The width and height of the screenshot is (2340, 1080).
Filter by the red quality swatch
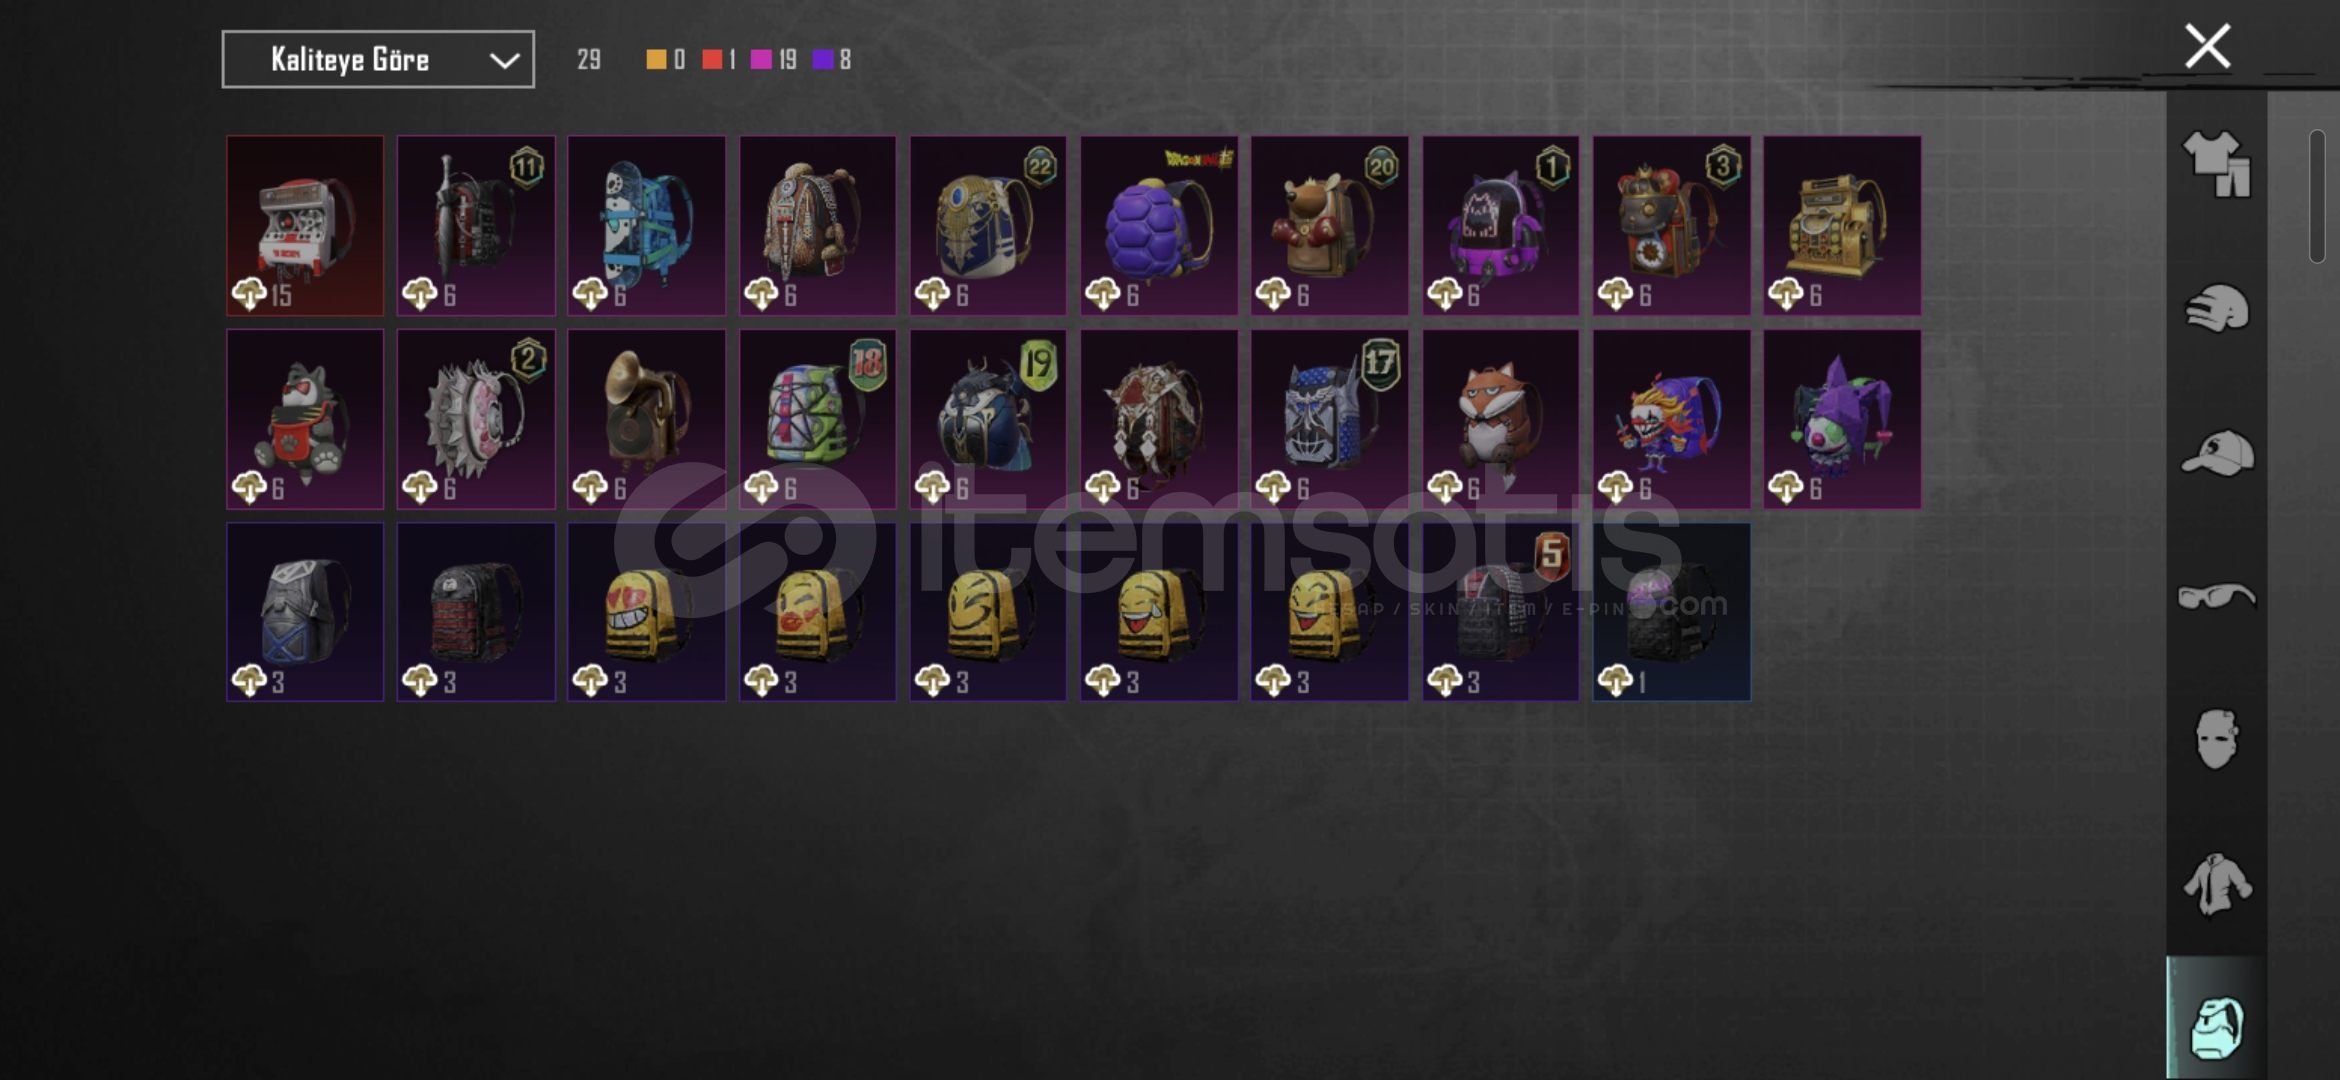[x=712, y=60]
